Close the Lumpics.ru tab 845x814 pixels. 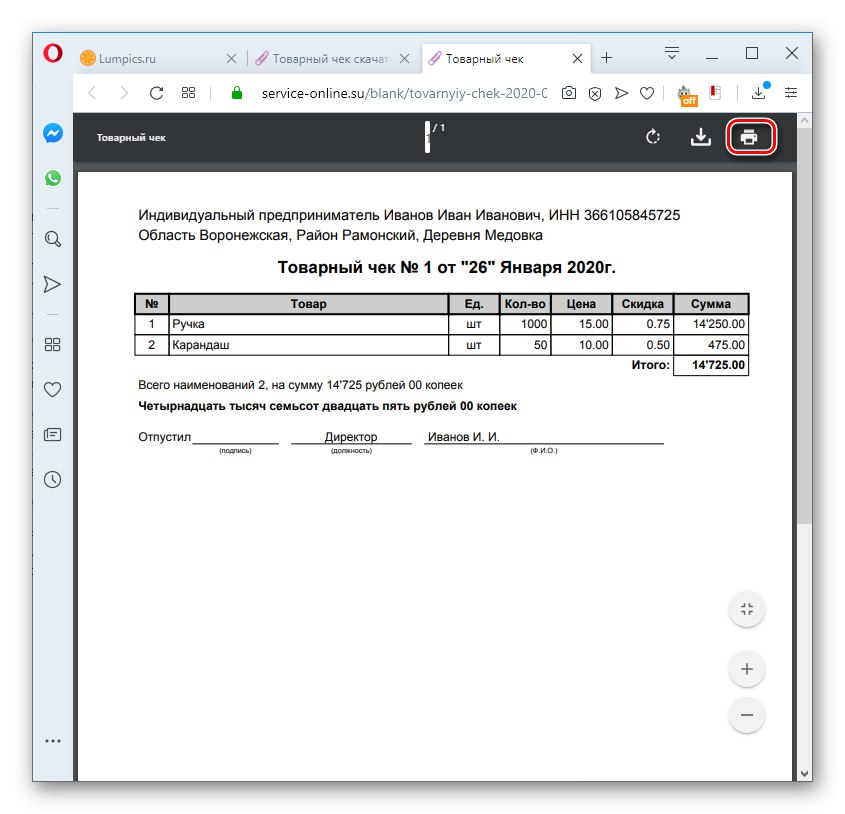point(231,59)
